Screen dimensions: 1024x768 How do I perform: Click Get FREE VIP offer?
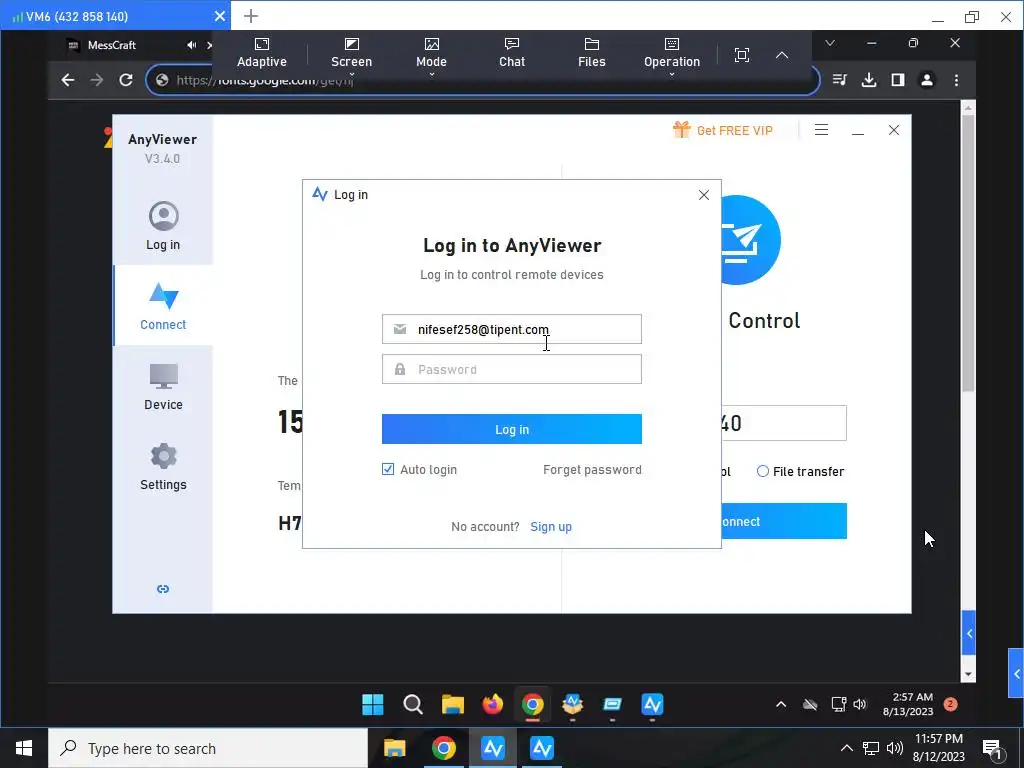coord(723,130)
